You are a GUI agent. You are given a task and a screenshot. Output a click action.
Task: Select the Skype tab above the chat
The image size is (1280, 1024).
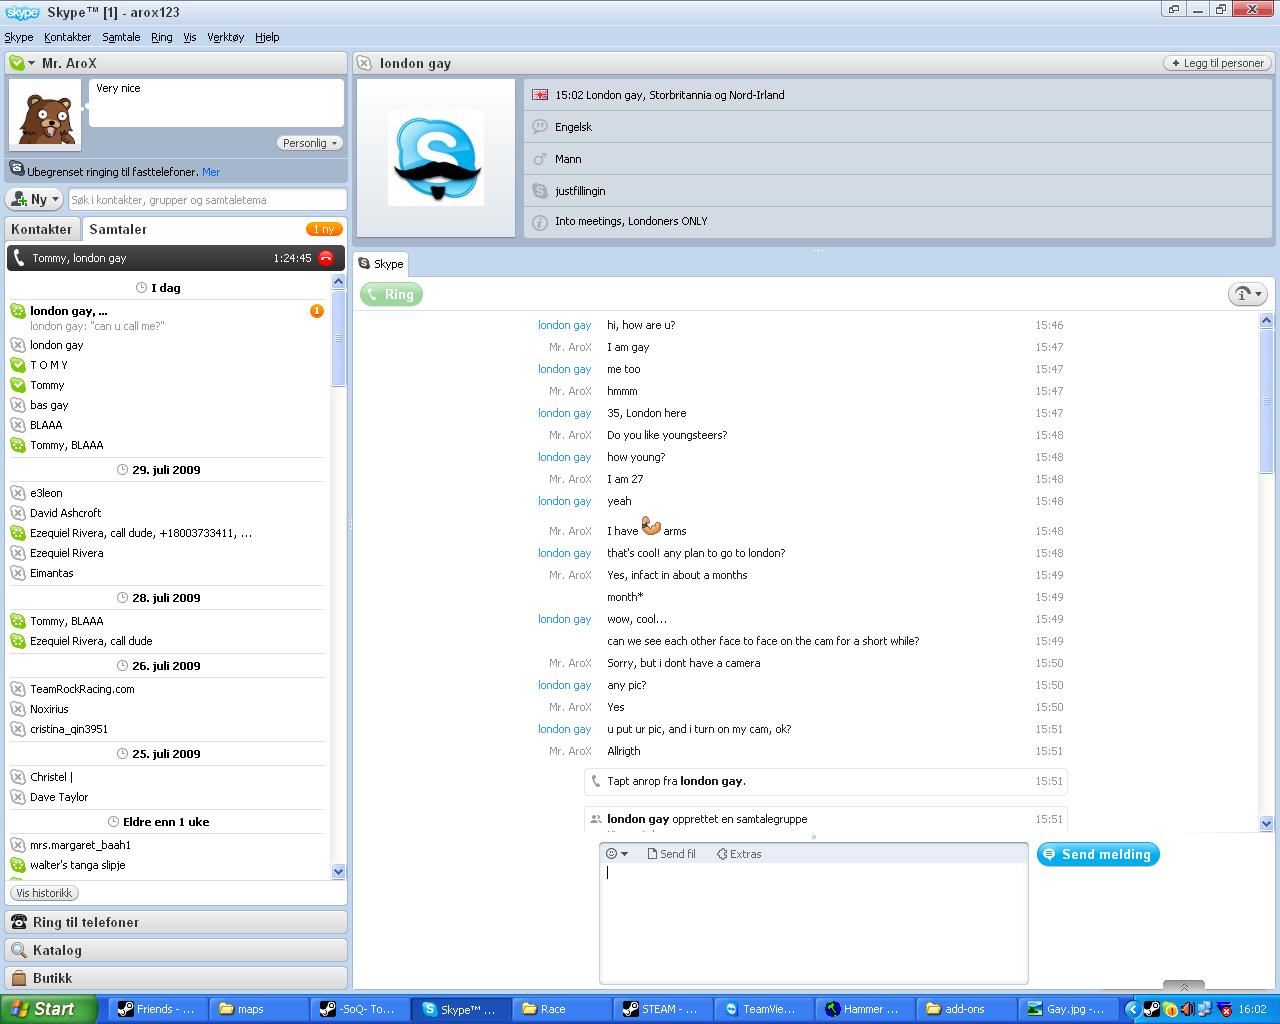point(381,264)
